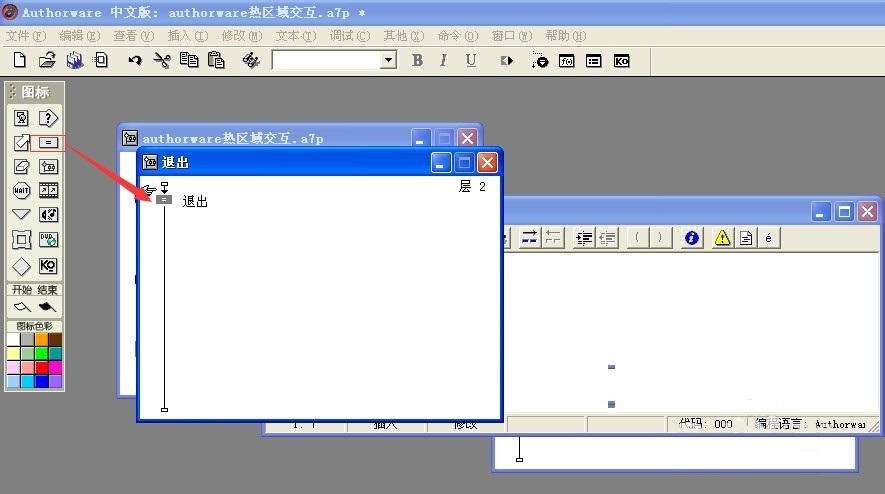Toggle underline formatting
Image resolution: width=885 pixels, height=494 pixels.
471,60
